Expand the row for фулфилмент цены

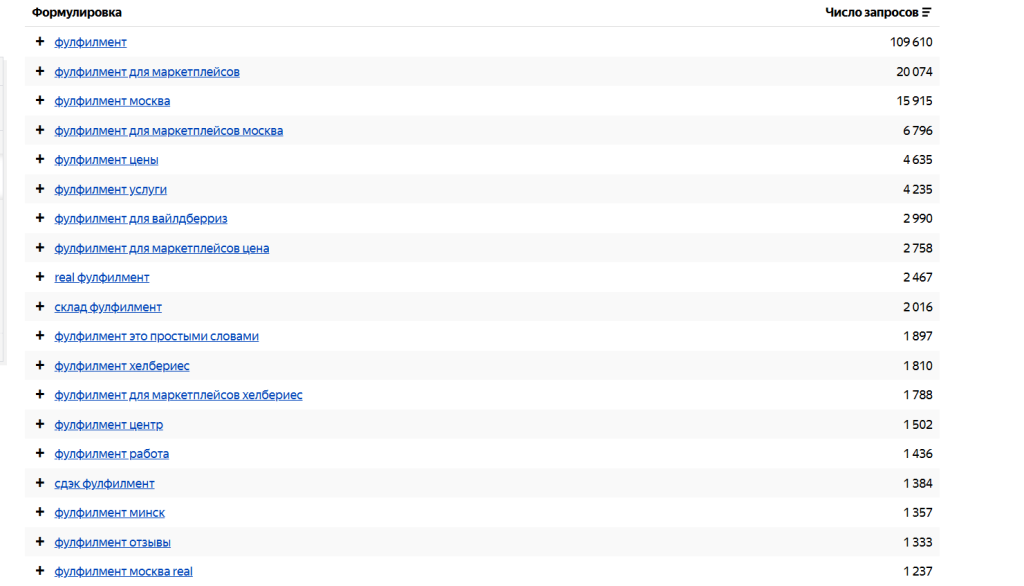point(40,159)
